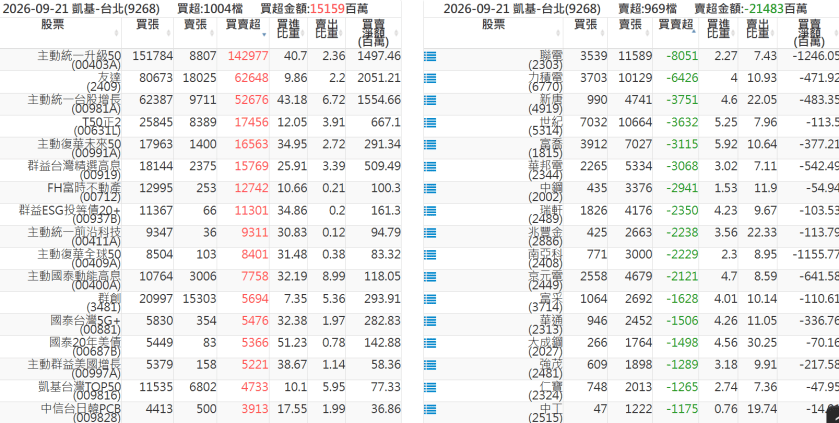Sort left table by 買張 column
This screenshot has height=423, width=839.
tap(147, 33)
